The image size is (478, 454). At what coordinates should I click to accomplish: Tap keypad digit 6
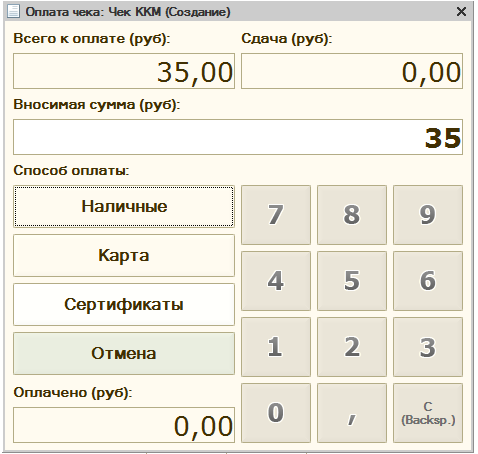coord(428,281)
